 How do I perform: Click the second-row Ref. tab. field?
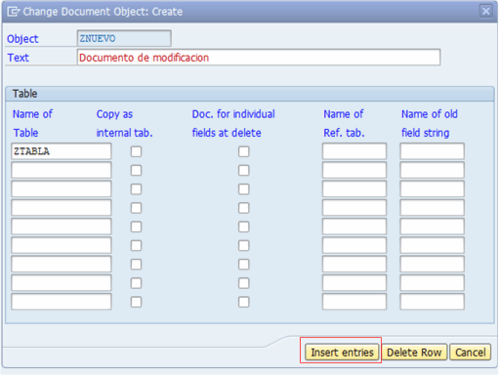click(x=354, y=170)
